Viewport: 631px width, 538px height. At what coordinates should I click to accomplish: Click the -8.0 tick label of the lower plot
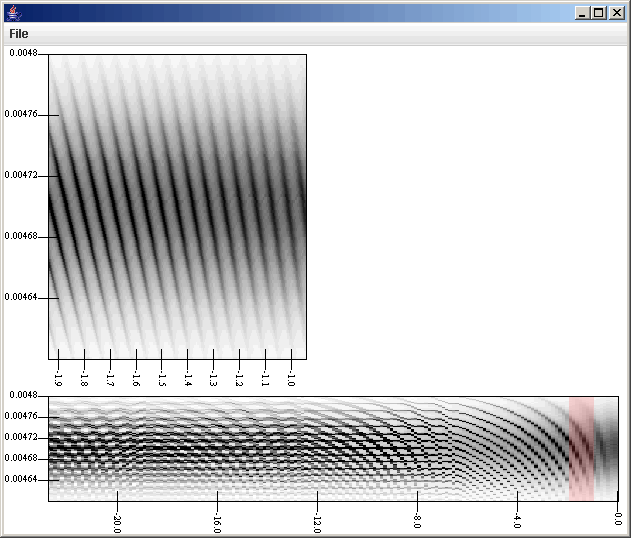[x=417, y=520]
